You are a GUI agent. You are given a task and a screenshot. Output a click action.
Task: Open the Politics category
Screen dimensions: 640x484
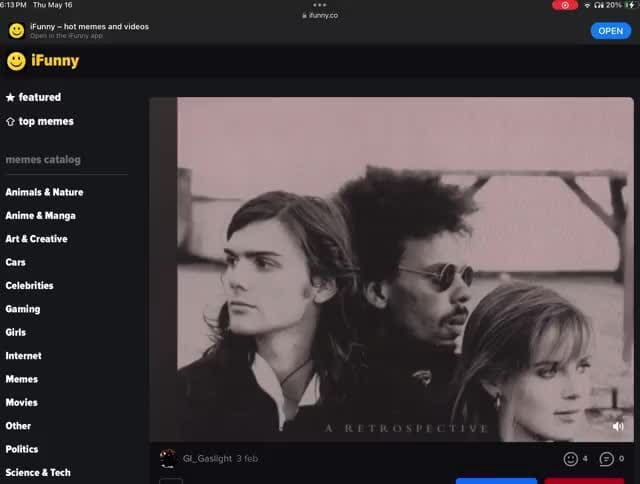pyautogui.click(x=22, y=449)
